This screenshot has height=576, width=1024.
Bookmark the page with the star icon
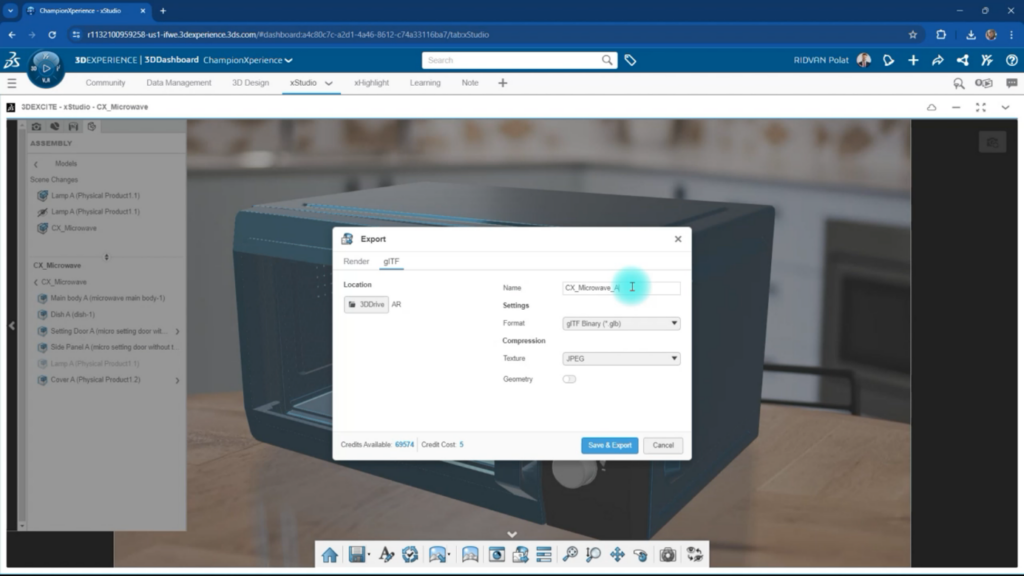pos(913,35)
